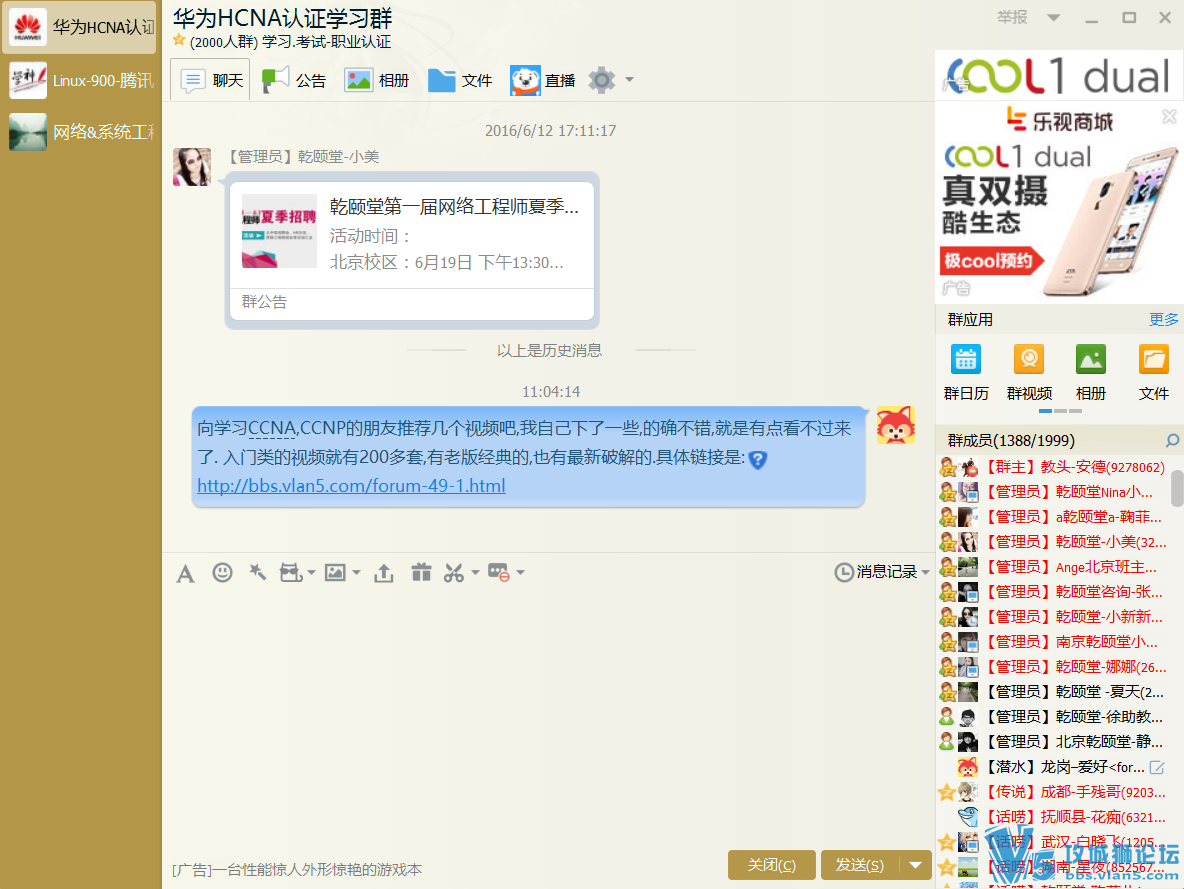Viewport: 1184px width, 889px height.
Task: Open the 公告 announcements tab
Action: [x=294, y=80]
